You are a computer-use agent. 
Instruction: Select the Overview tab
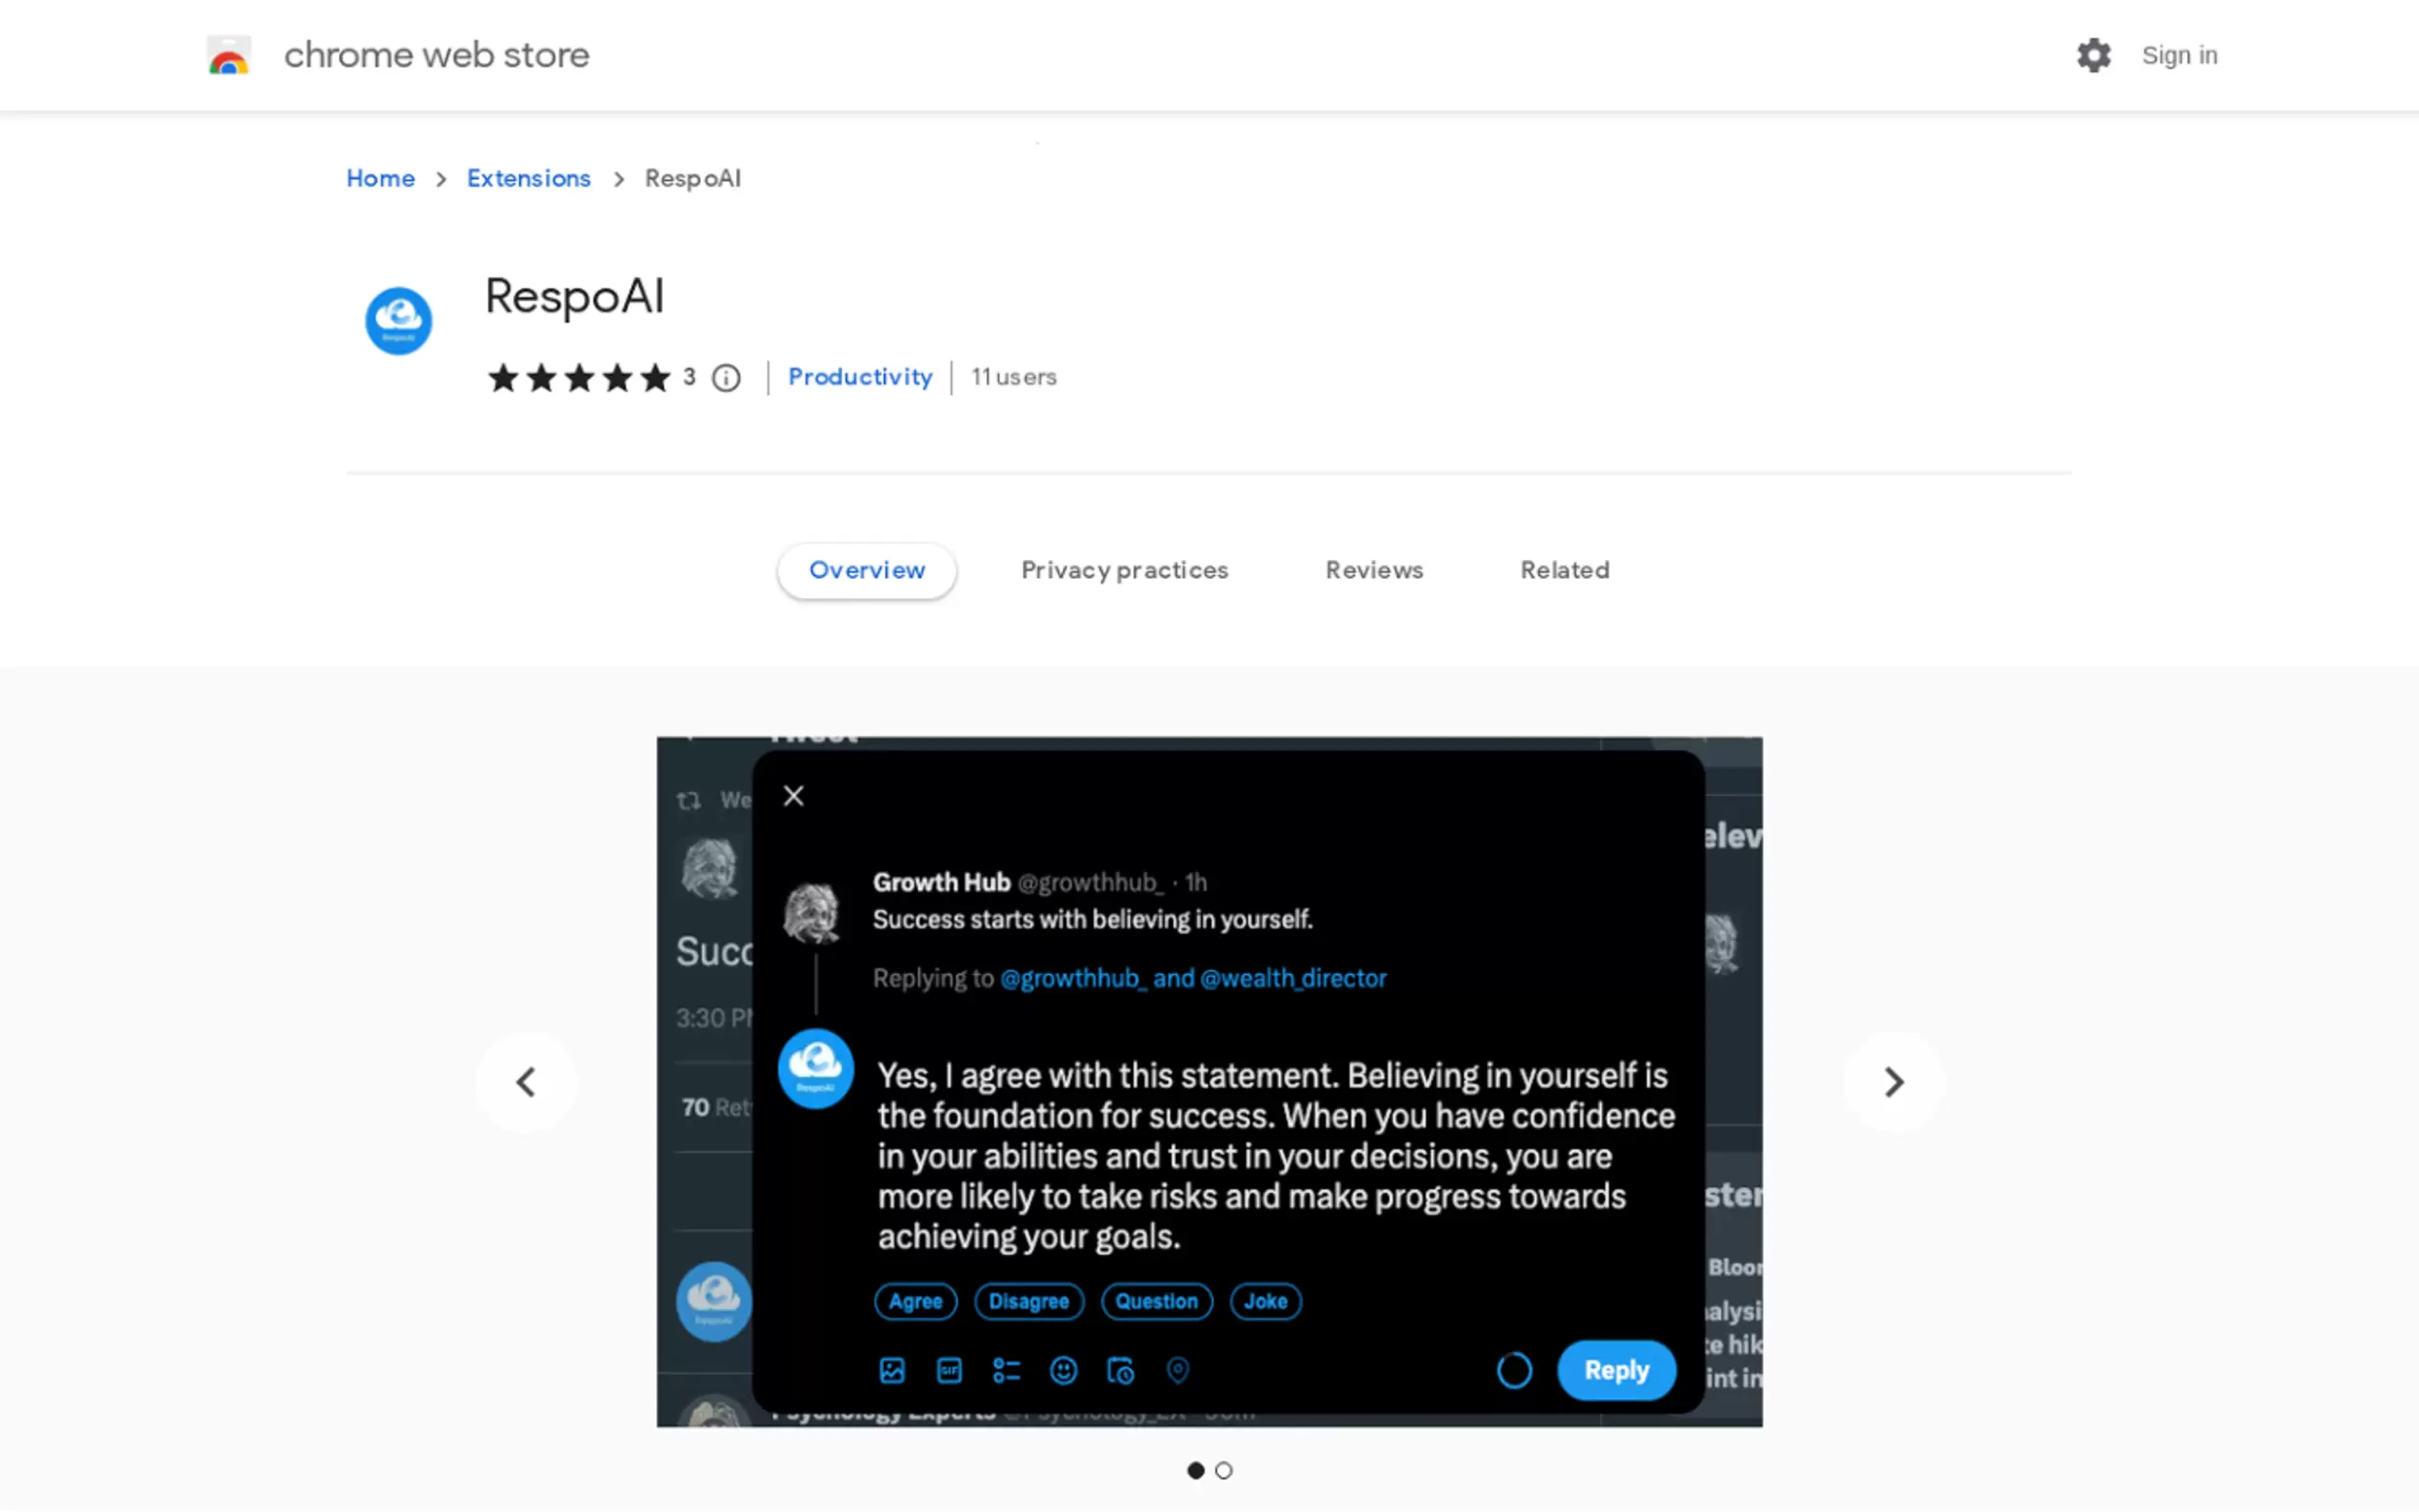click(x=867, y=570)
